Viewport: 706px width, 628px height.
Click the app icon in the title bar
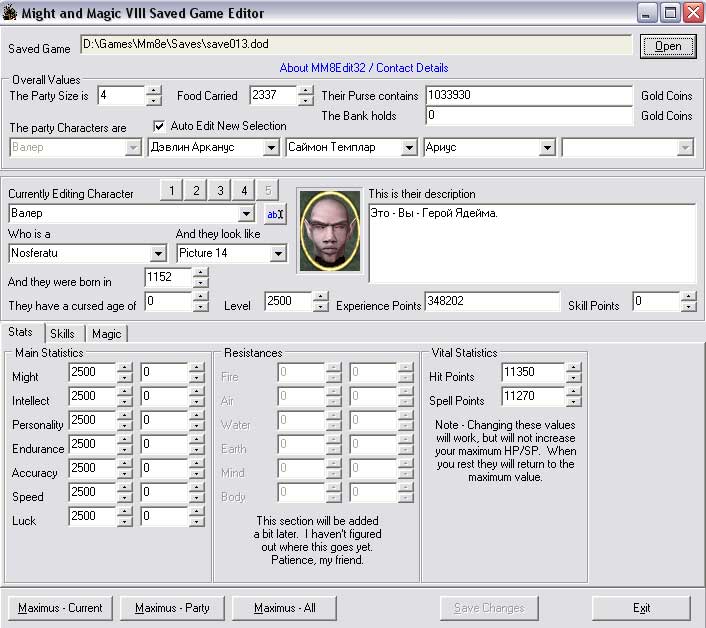[x=9, y=13]
